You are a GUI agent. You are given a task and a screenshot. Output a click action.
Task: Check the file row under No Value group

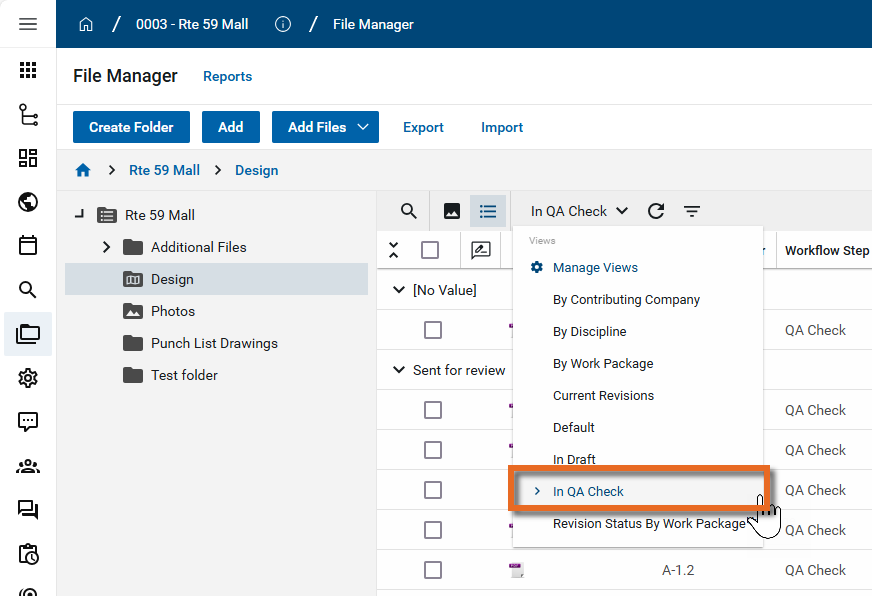[433, 330]
